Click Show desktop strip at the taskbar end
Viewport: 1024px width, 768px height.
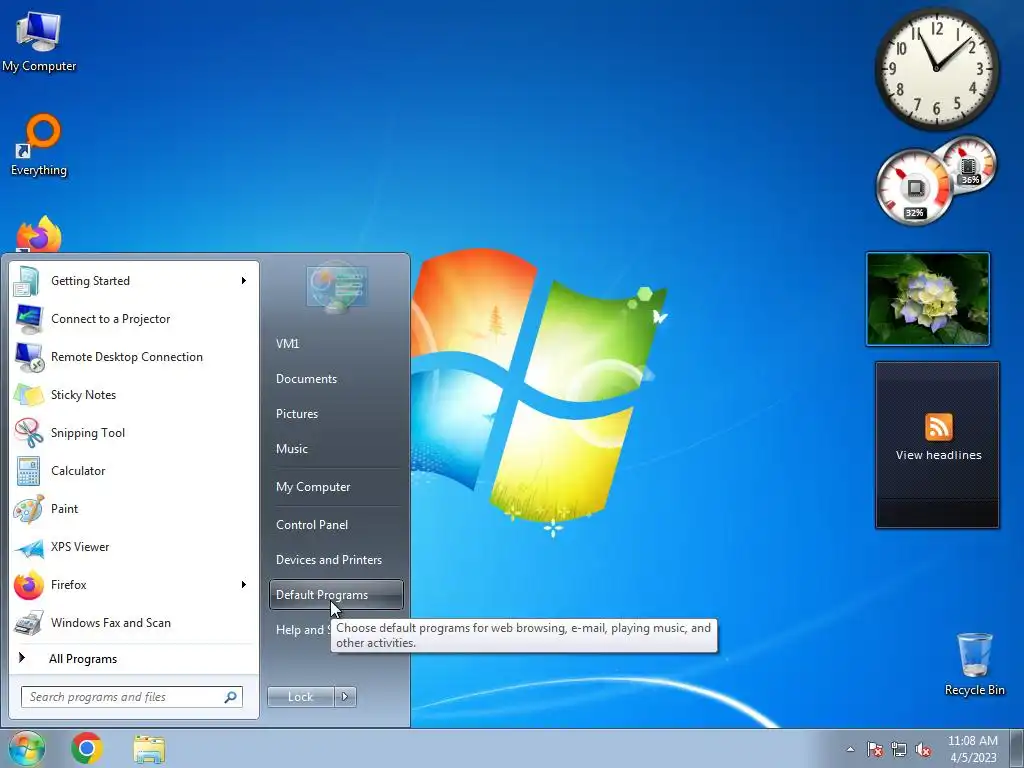[1018, 748]
